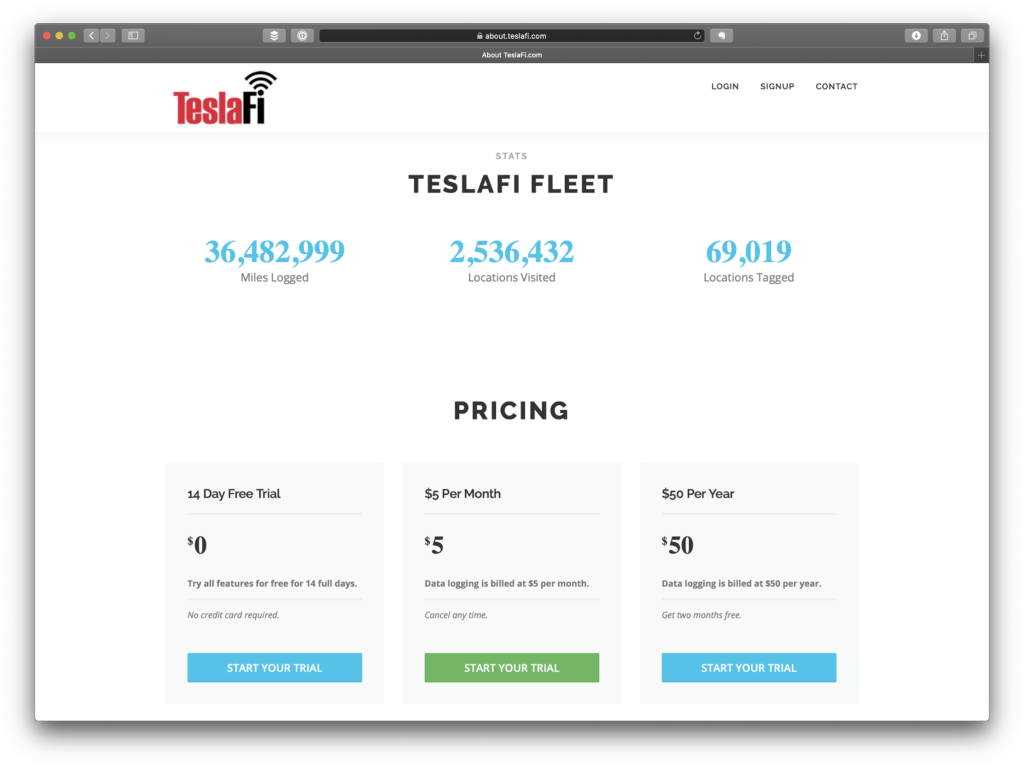Reload the page with the refresh icon
This screenshot has width=1024, height=767.
tap(697, 35)
